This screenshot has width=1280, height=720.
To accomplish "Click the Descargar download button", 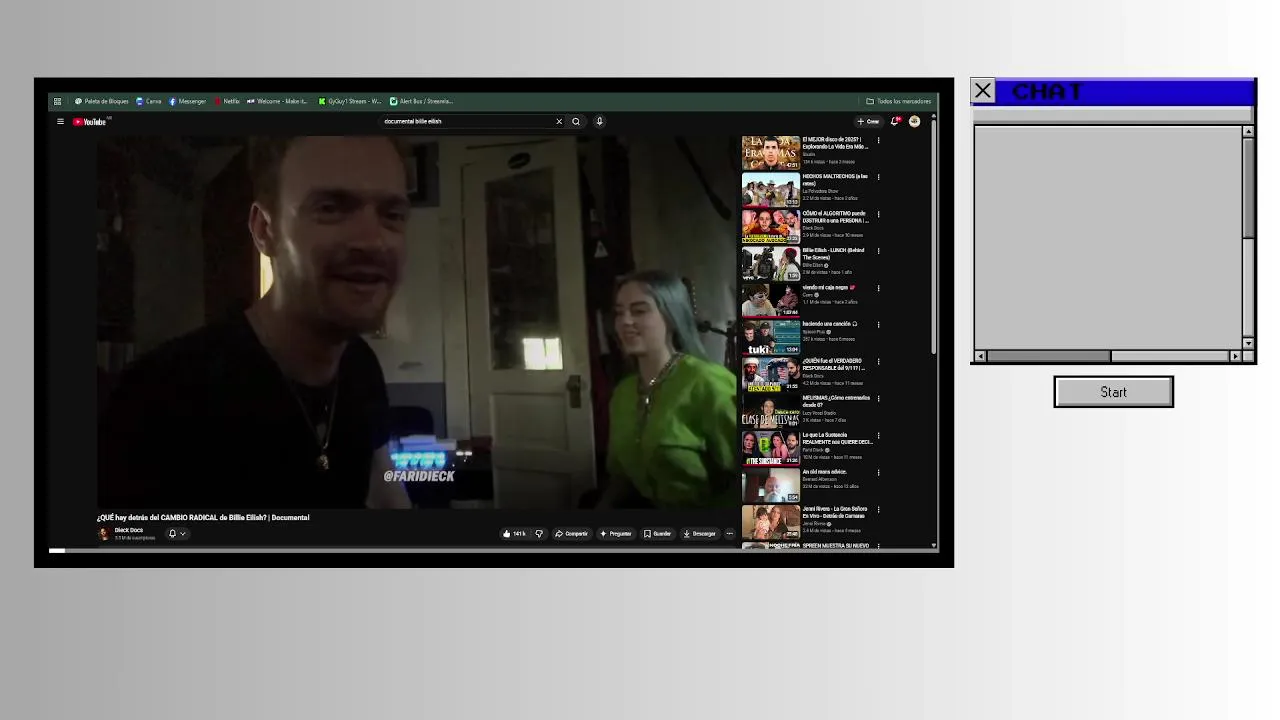I will click(x=699, y=534).
